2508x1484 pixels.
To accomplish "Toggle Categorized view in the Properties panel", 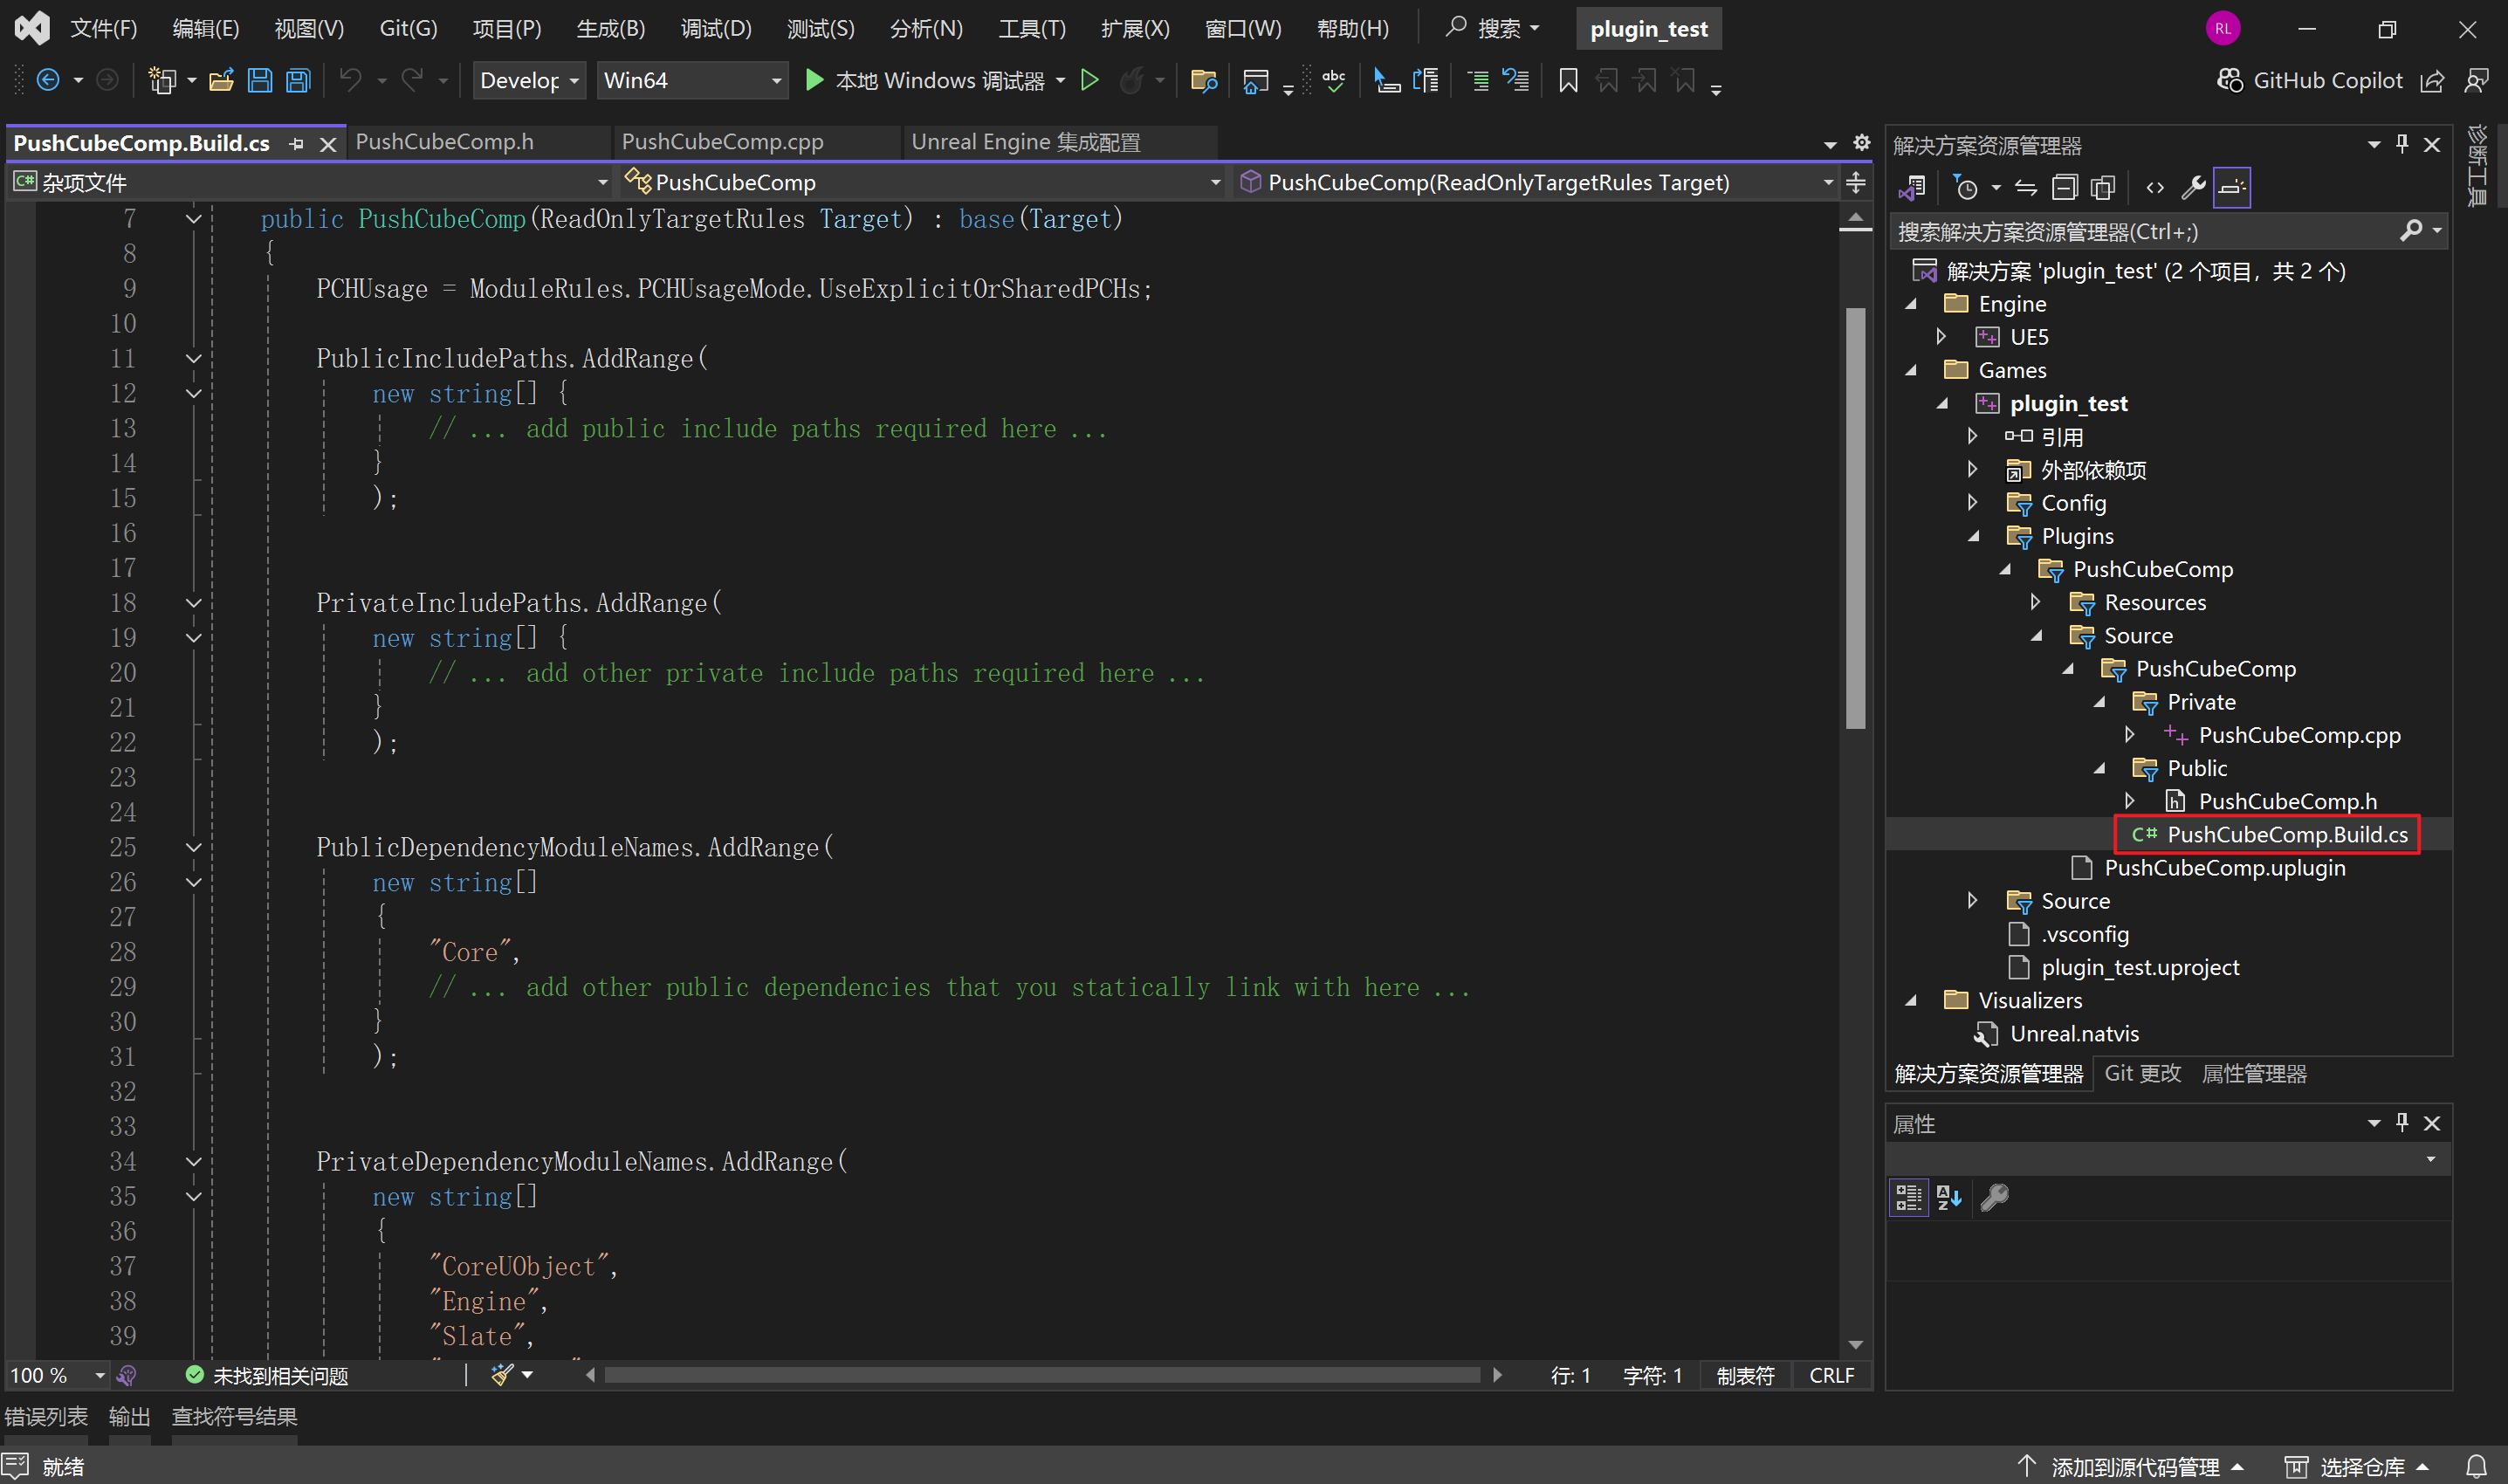I will coord(1908,1197).
